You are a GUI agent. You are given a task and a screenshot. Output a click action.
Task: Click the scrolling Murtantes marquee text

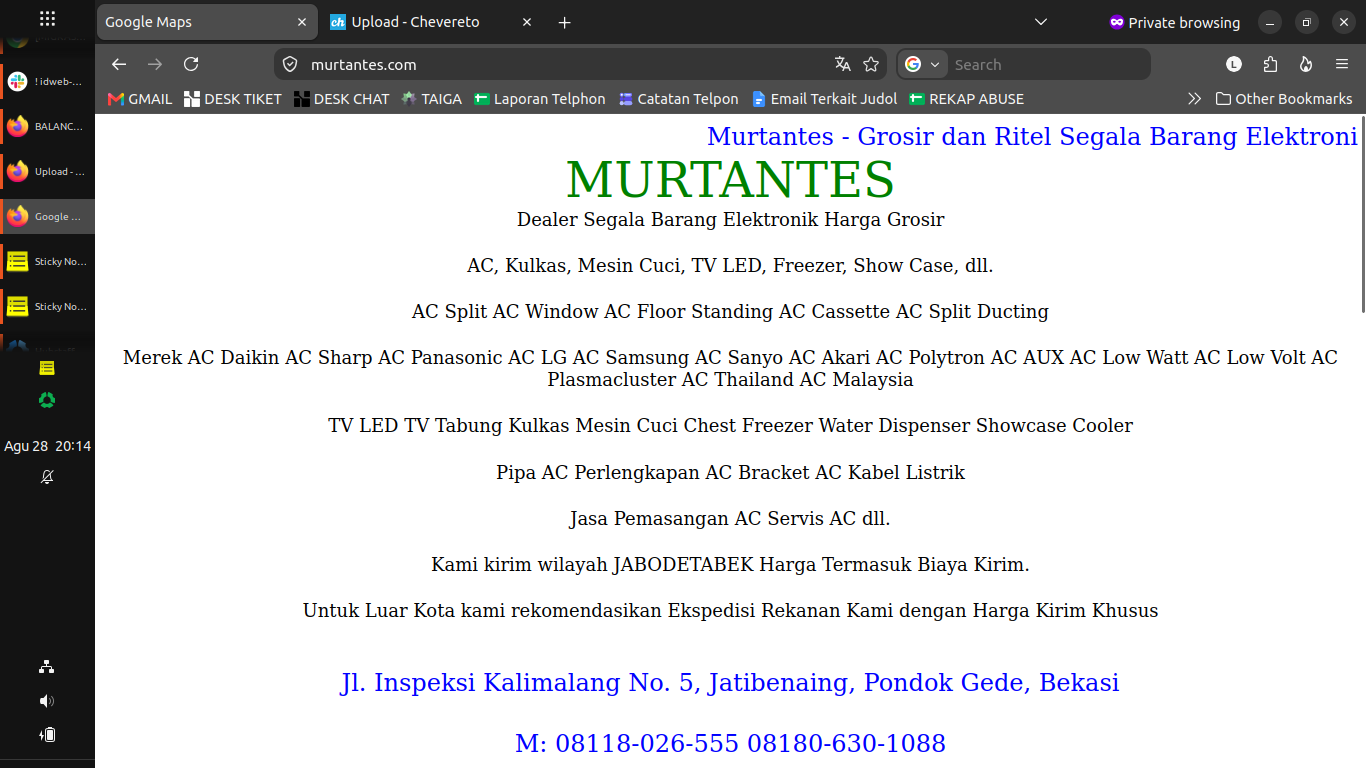1032,136
